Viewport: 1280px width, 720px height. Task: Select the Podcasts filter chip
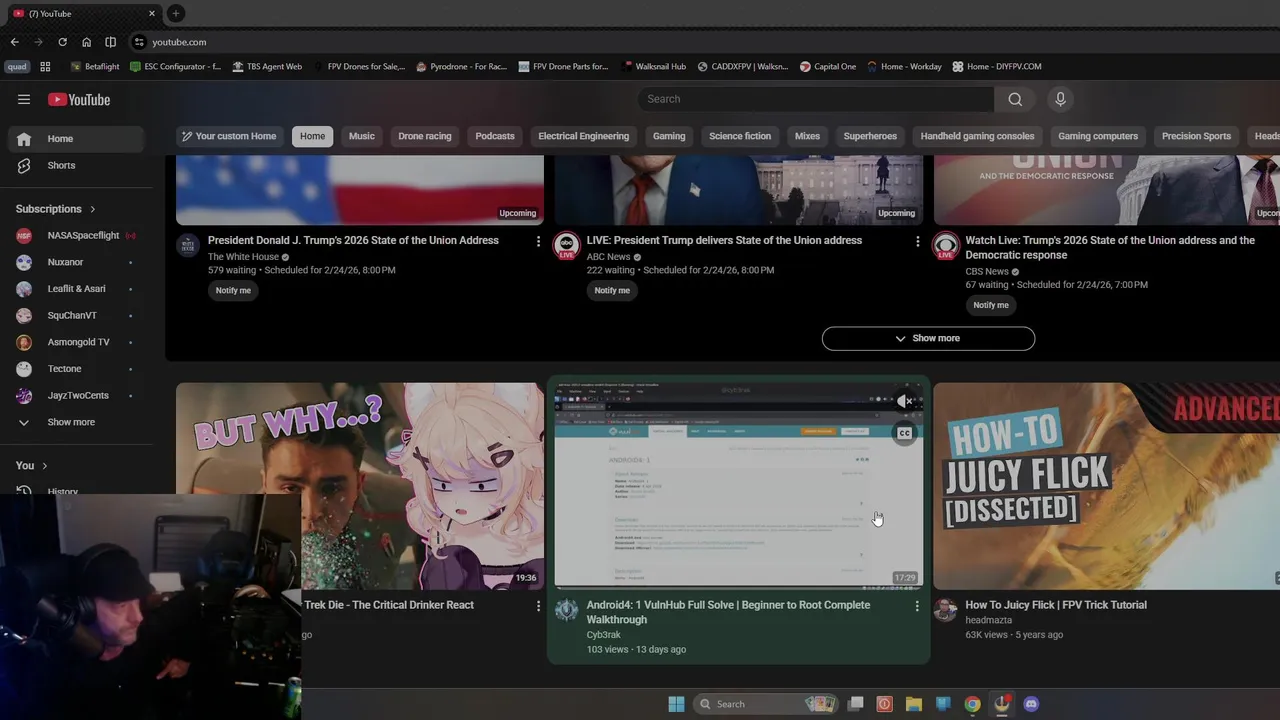(x=495, y=136)
